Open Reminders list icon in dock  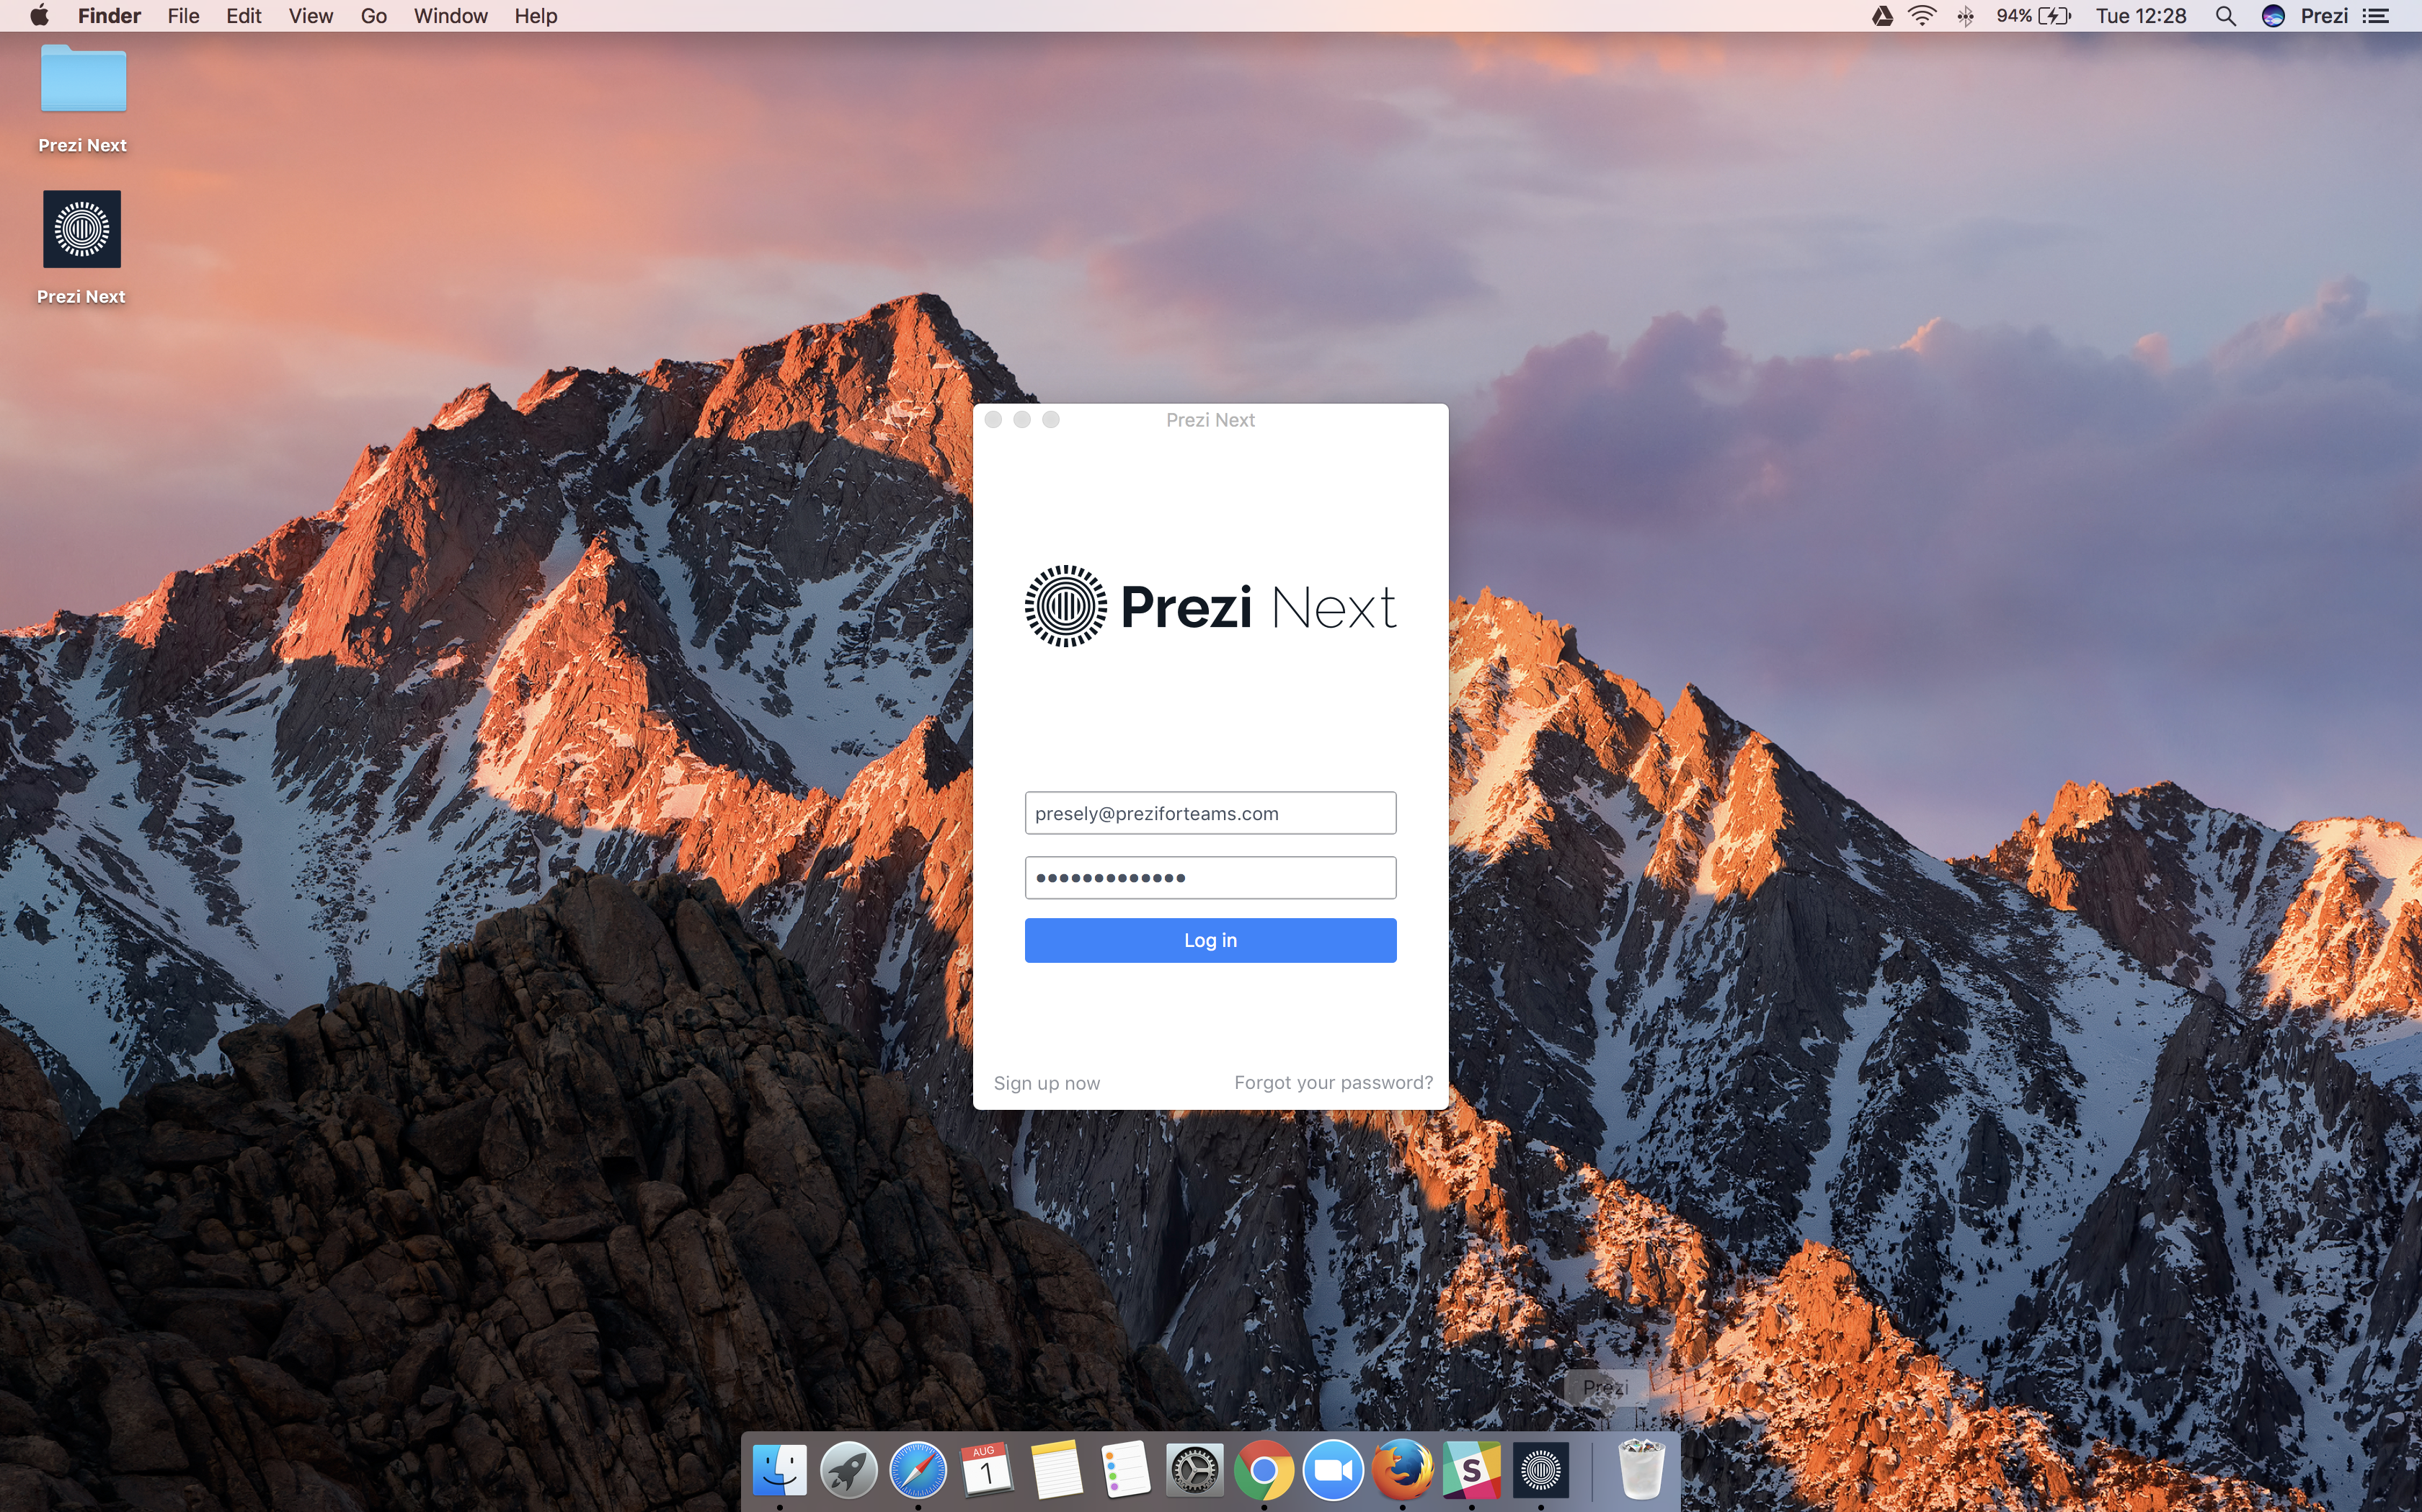(1125, 1470)
